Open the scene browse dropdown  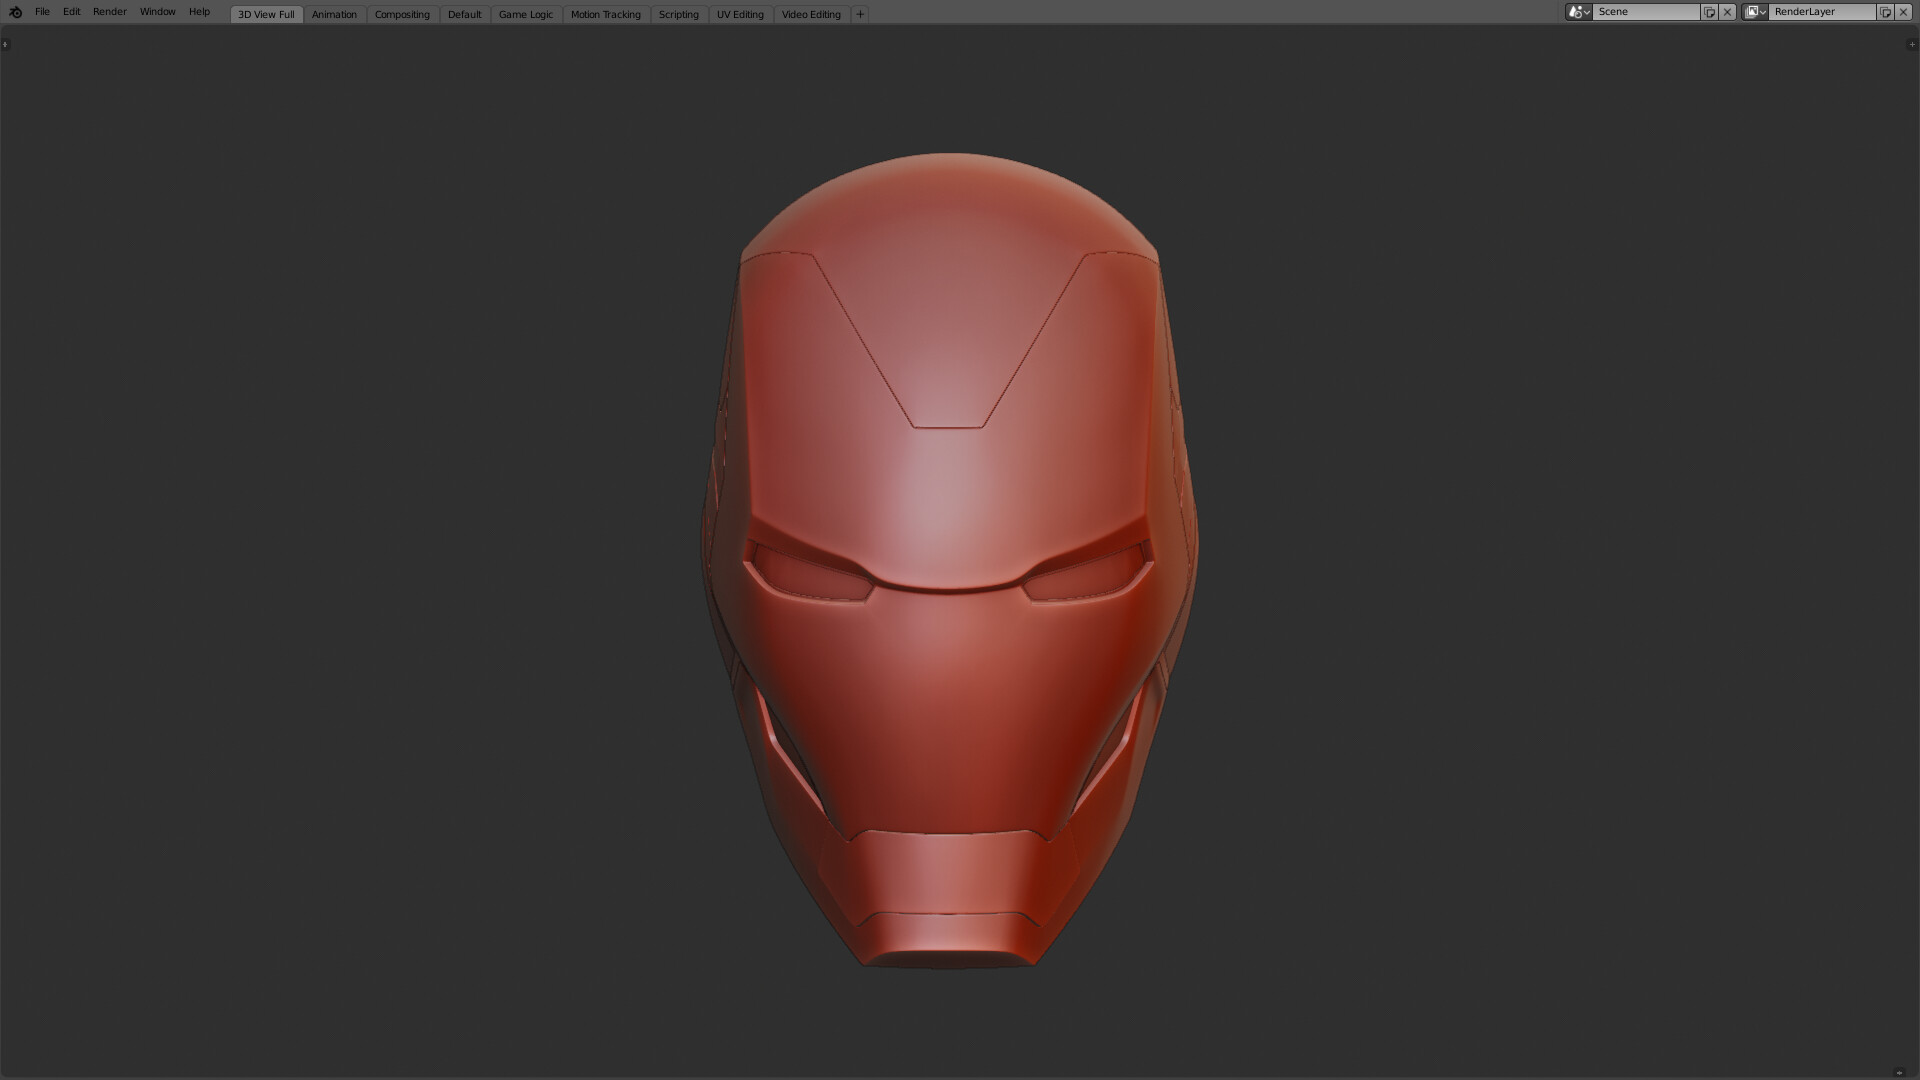coord(1579,12)
